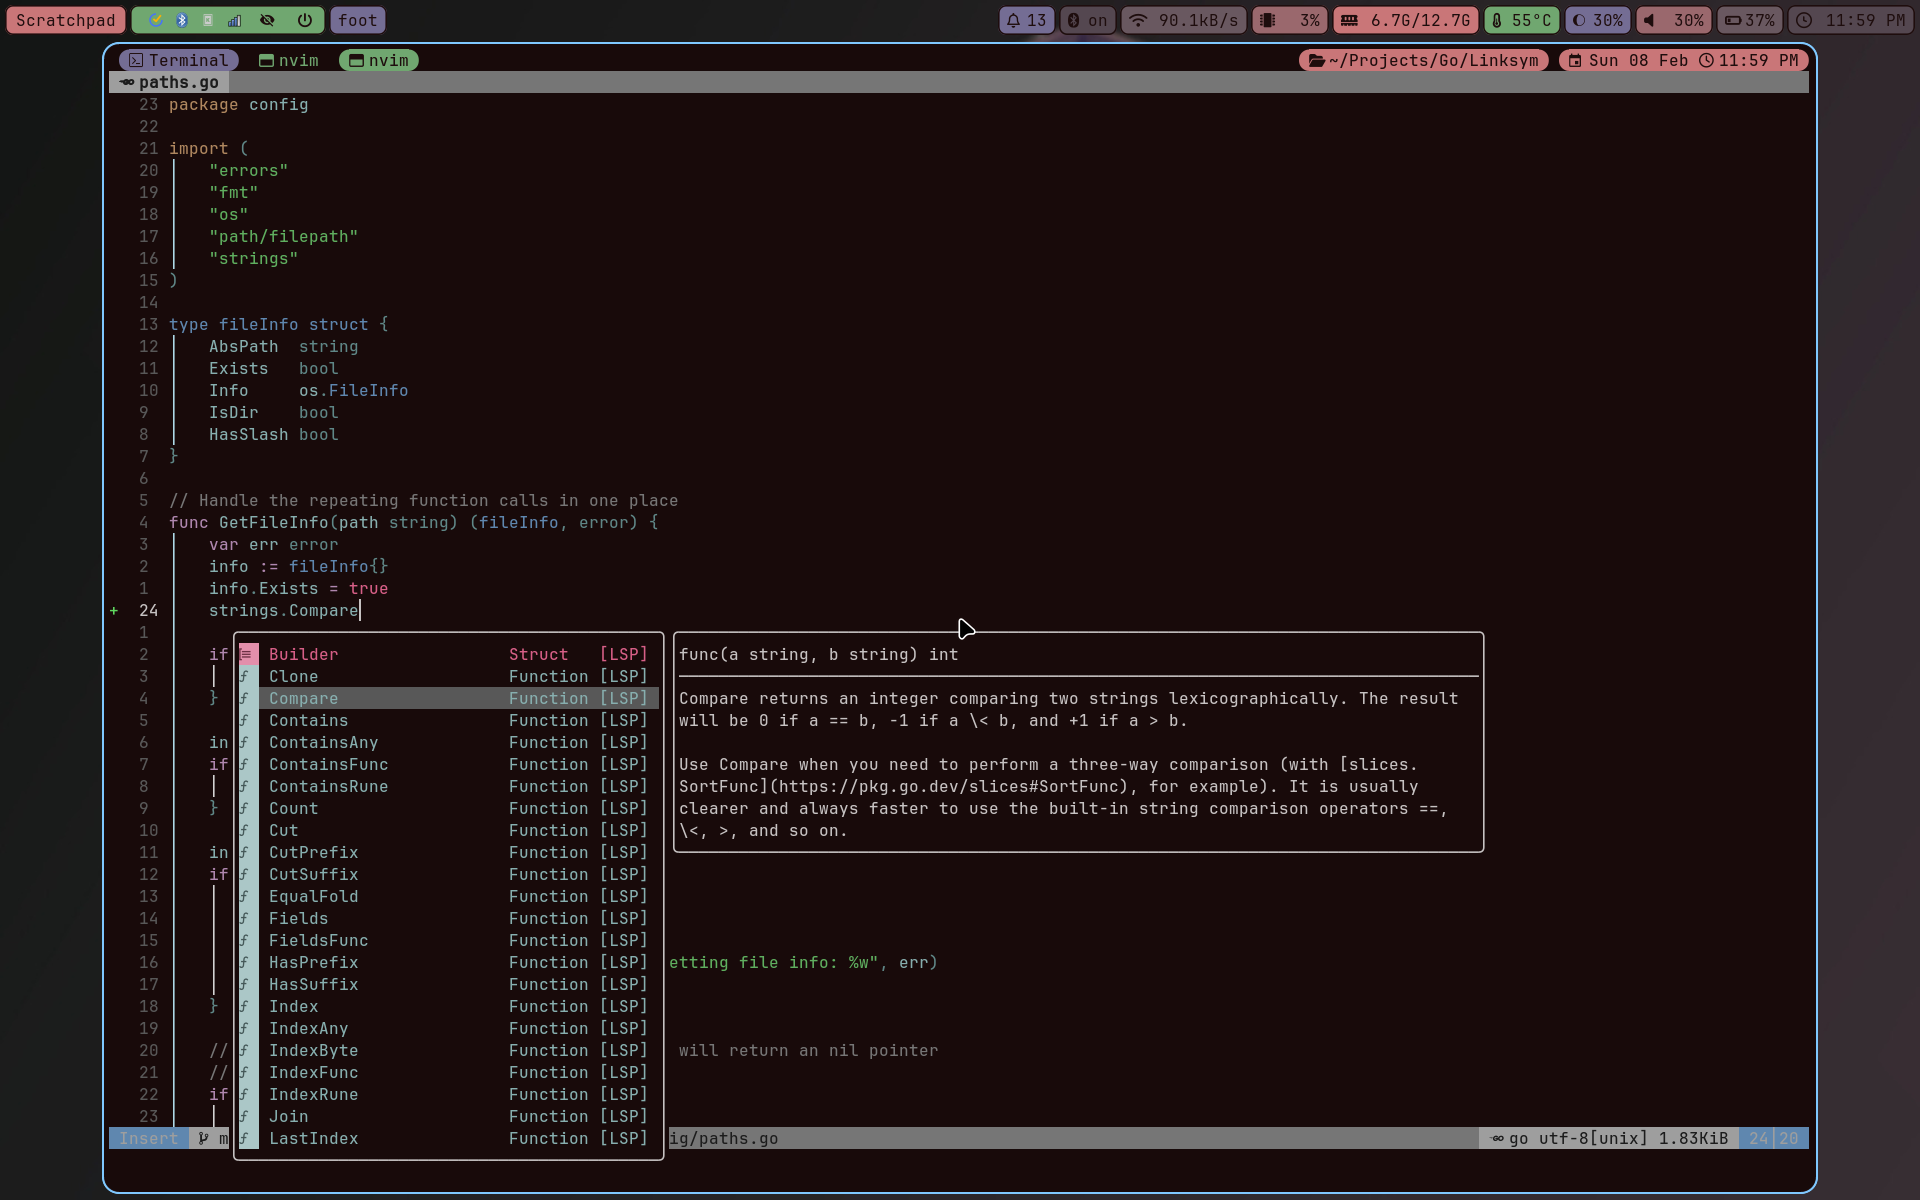Select IndexFunc completion entry

pyautogui.click(x=448, y=1072)
